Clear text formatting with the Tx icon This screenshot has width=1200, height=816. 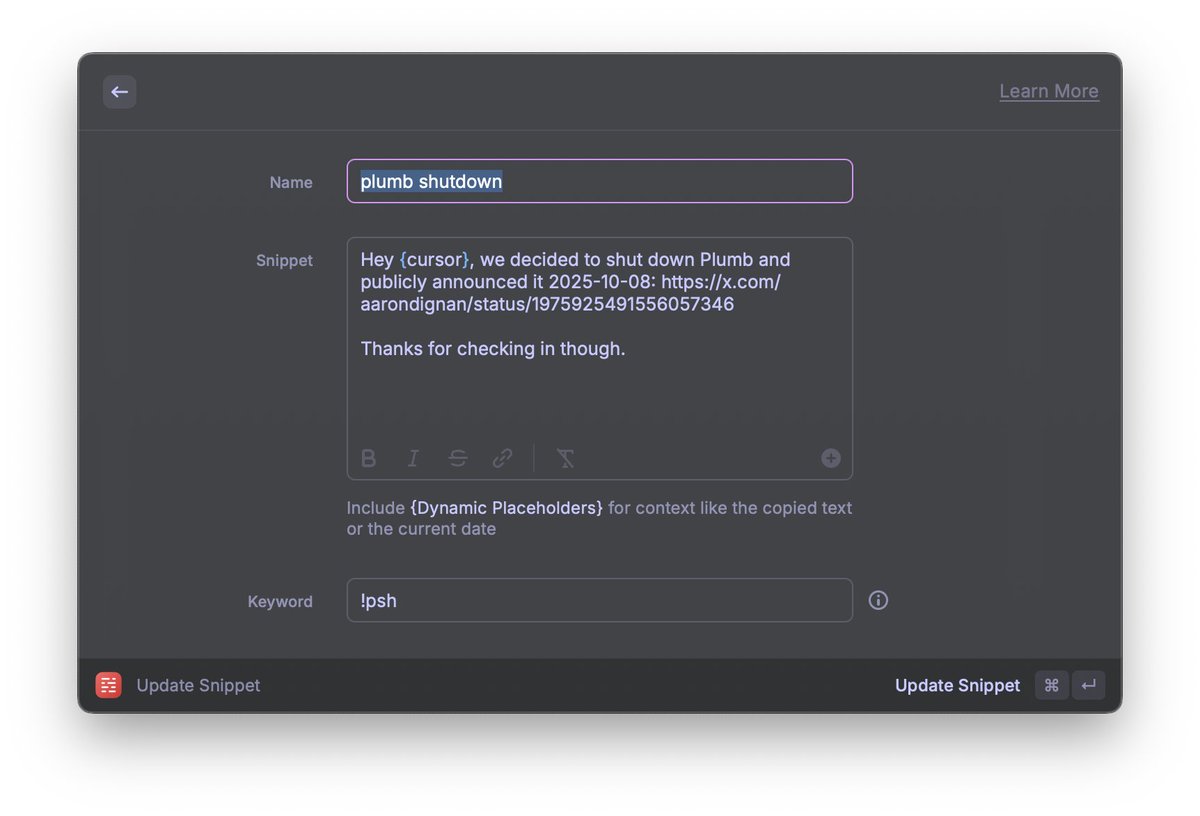click(565, 458)
